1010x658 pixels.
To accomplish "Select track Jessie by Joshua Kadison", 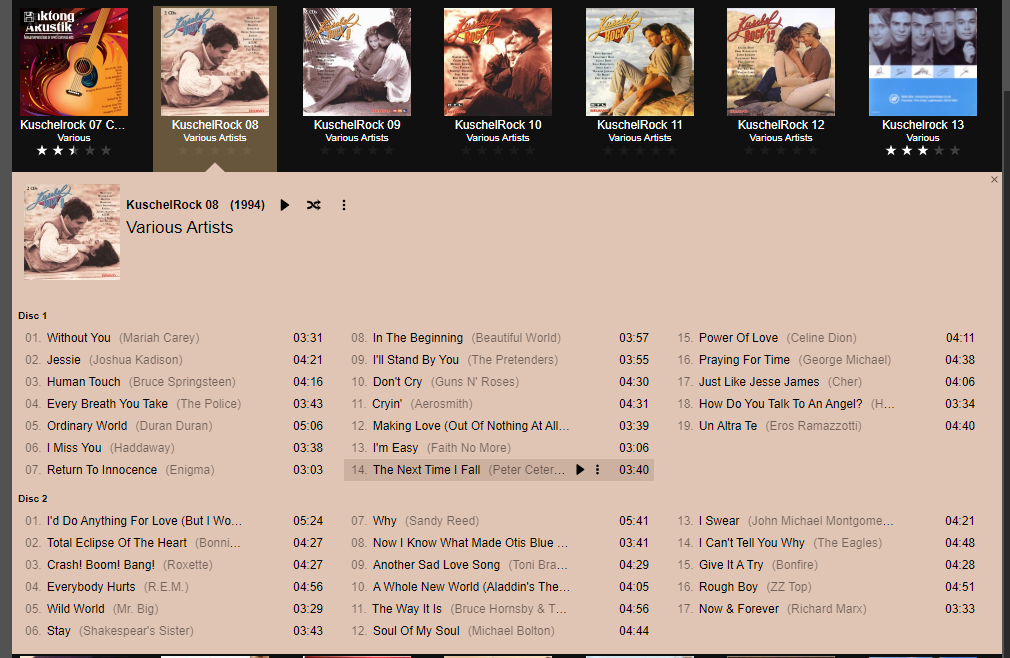I will click(173, 360).
